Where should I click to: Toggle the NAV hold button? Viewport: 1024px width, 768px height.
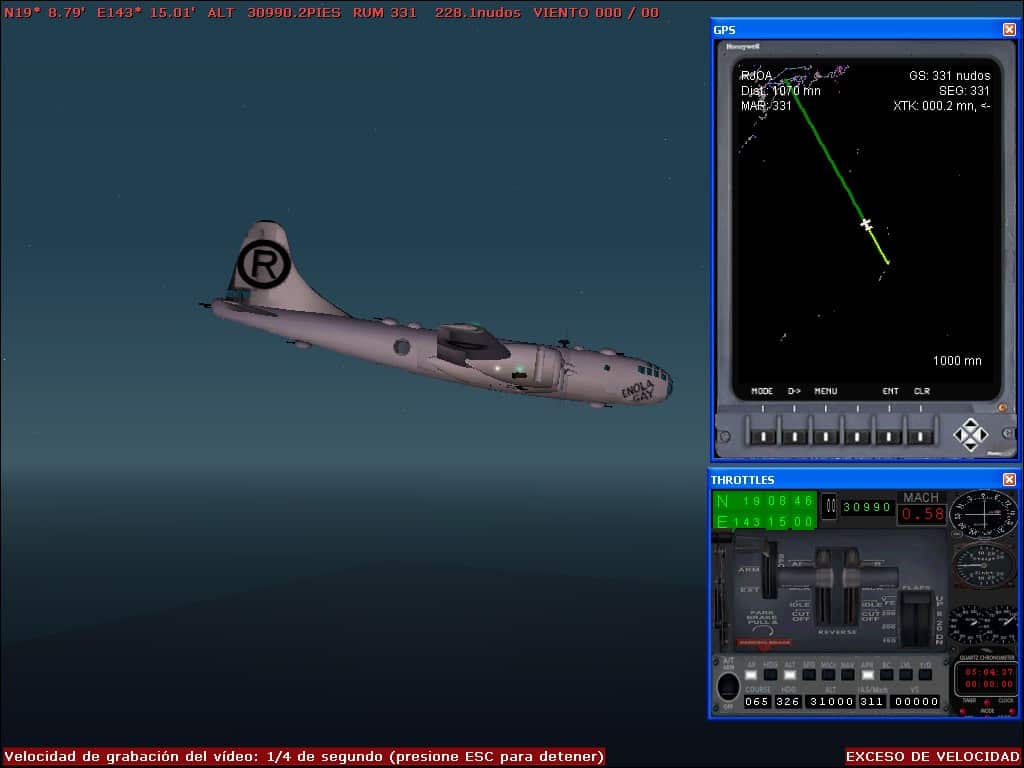pyautogui.click(x=847, y=675)
